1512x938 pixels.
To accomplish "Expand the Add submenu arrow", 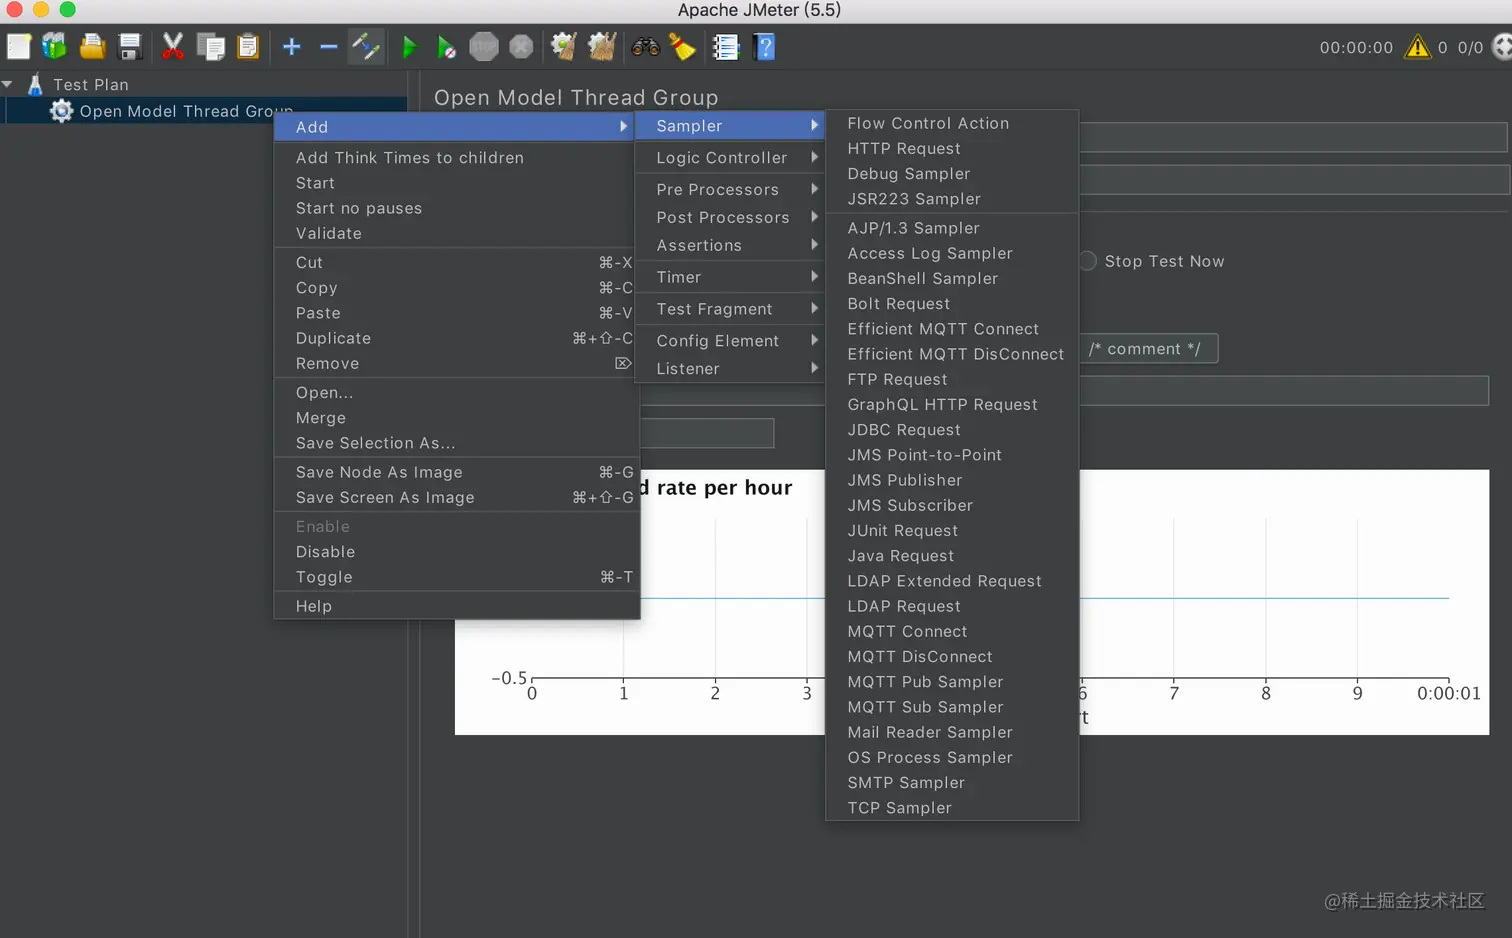I will (x=623, y=126).
